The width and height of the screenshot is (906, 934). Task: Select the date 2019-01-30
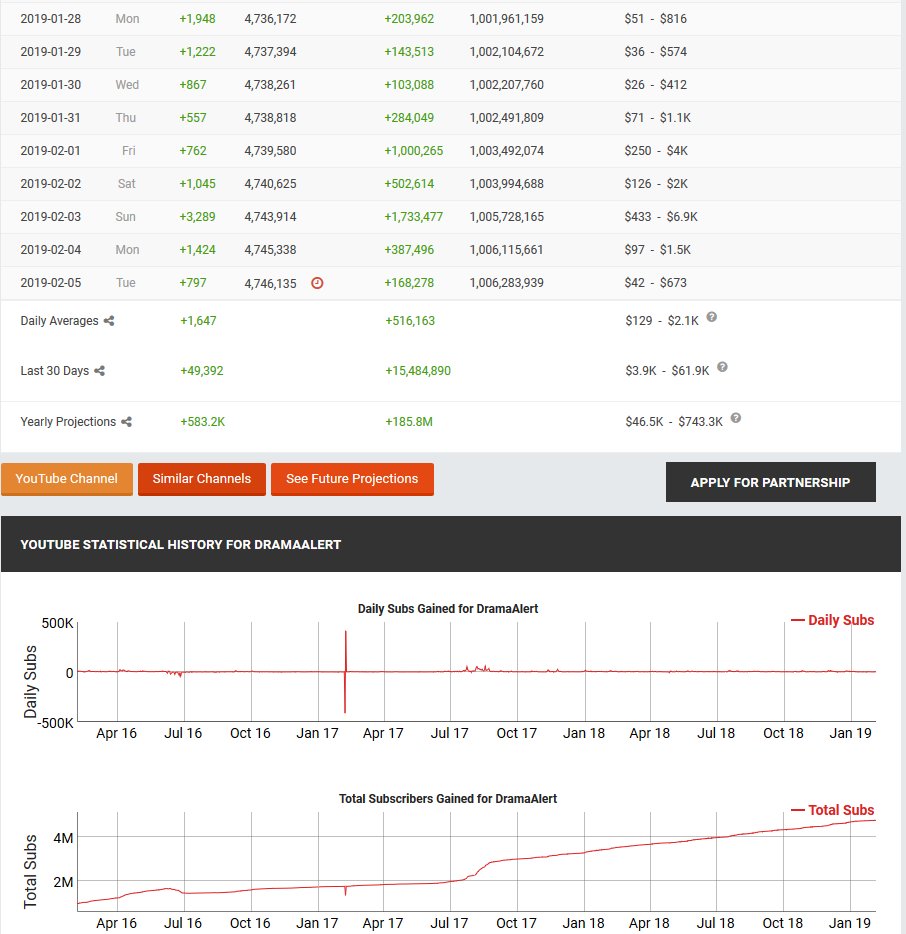pos(51,85)
